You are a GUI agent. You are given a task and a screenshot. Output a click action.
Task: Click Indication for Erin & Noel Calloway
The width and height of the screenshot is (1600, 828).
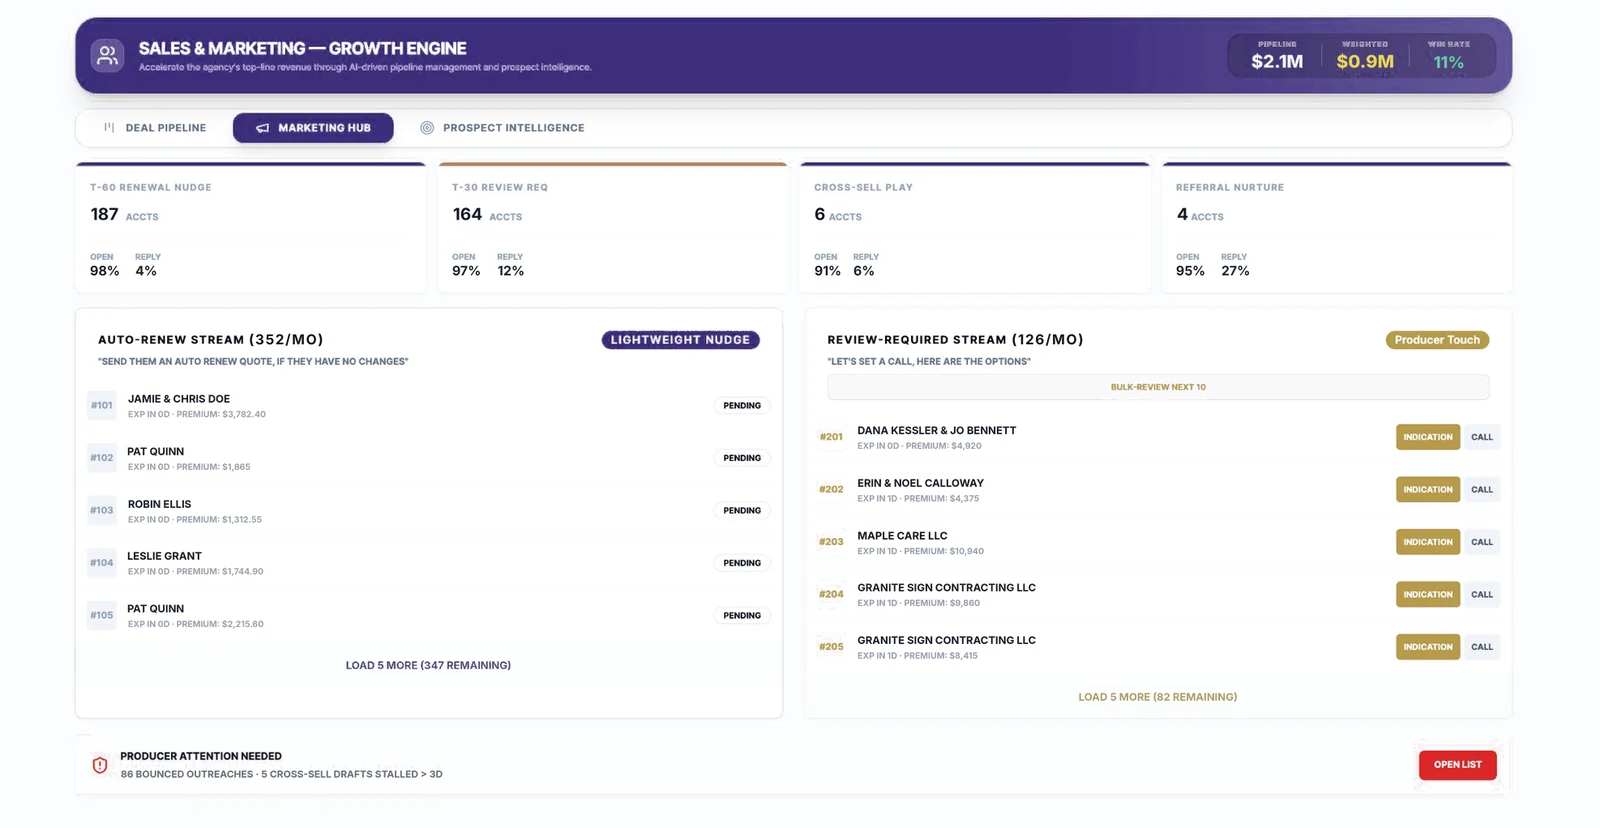(1428, 490)
